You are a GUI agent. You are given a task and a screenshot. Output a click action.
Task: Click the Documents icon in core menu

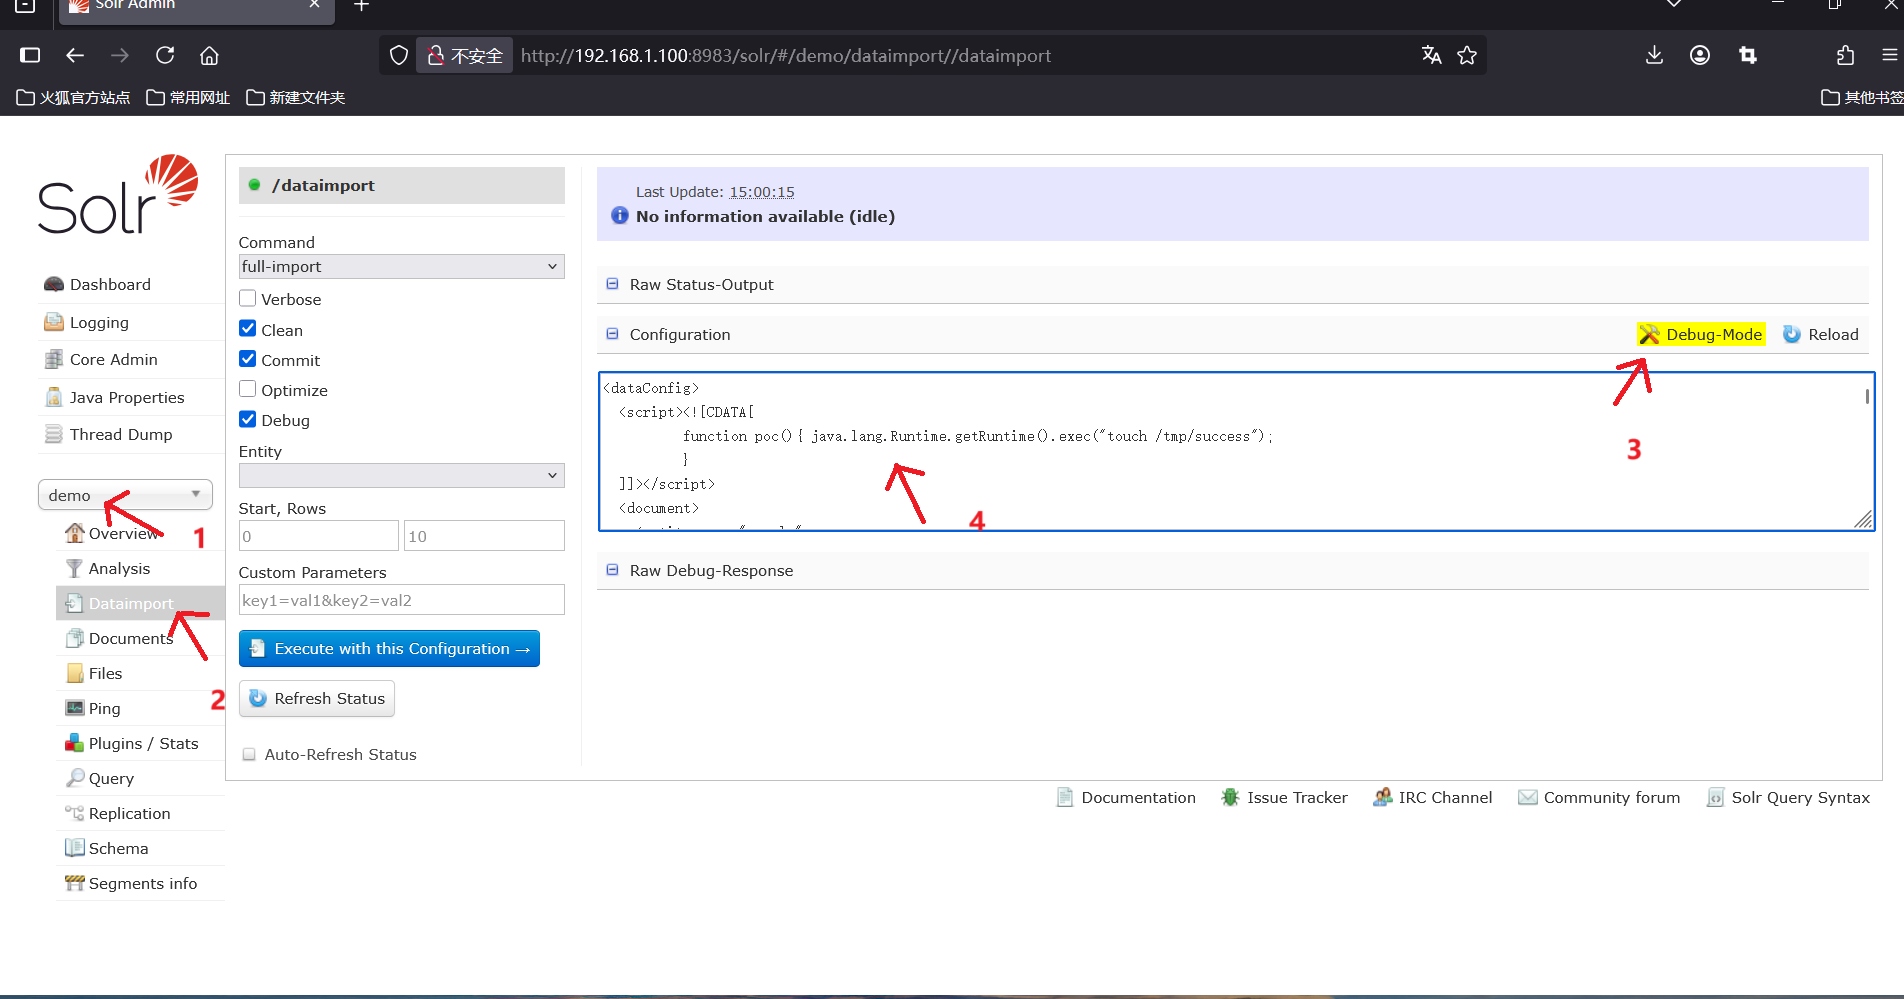pos(75,638)
